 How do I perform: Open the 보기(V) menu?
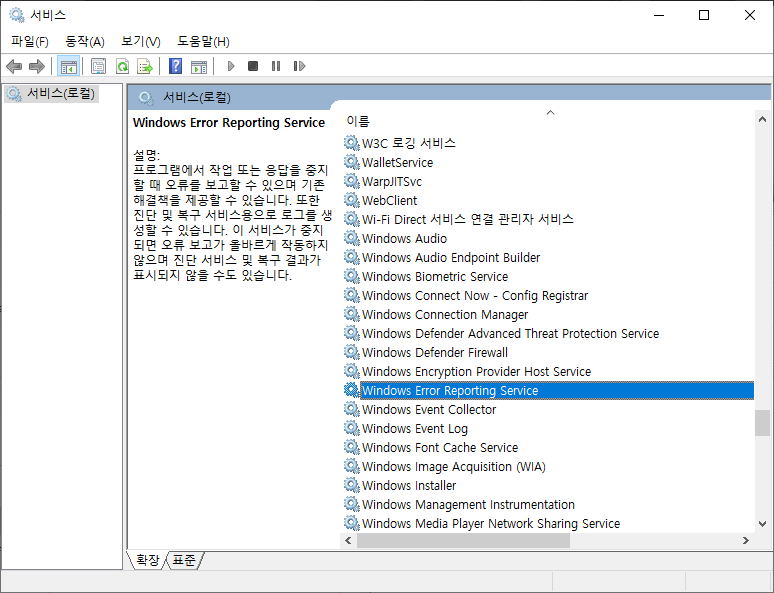(141, 41)
